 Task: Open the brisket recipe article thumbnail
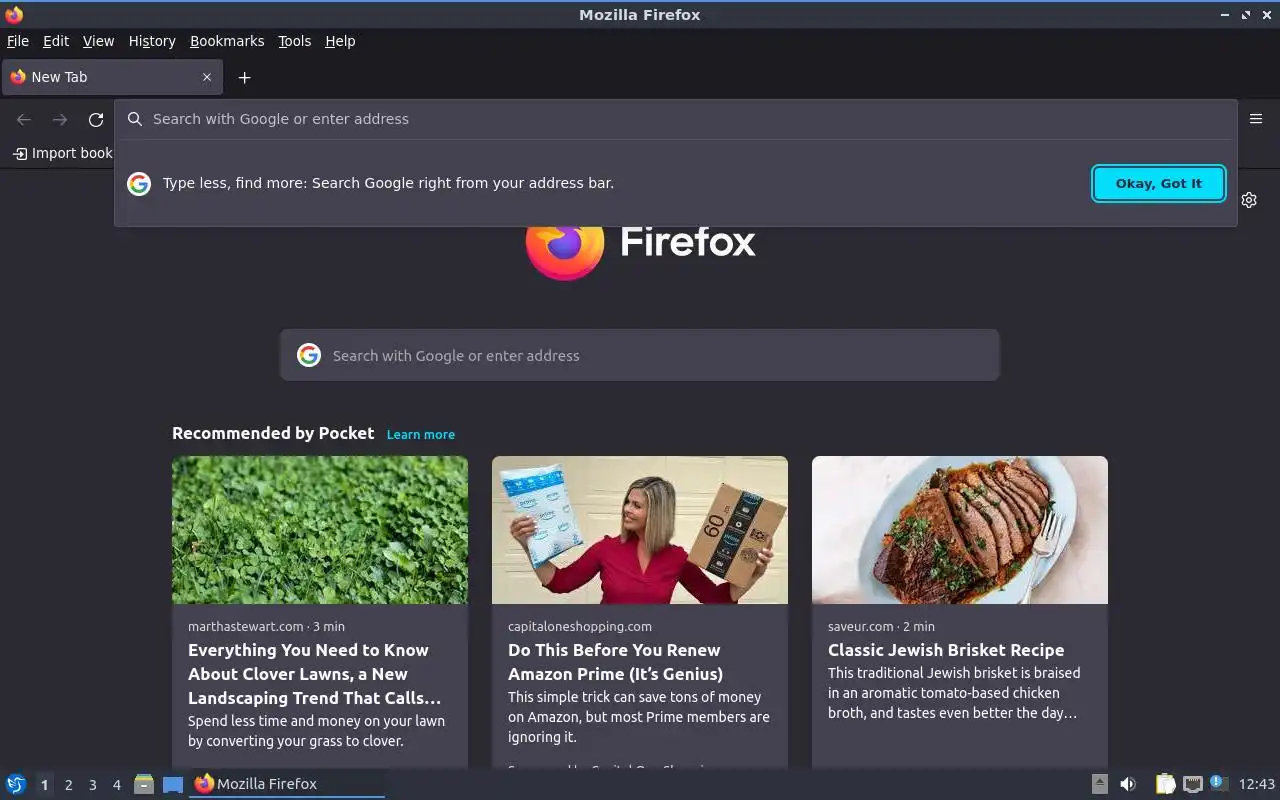(x=960, y=530)
